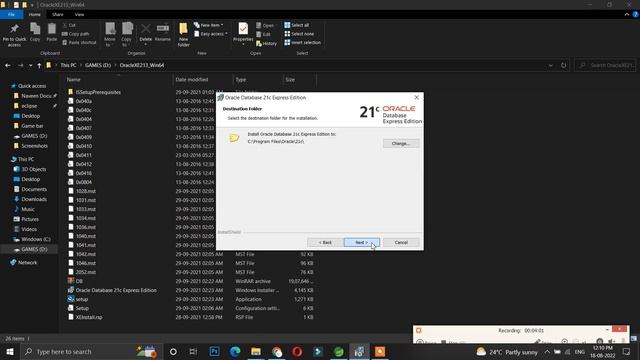Click the Back button in installer
The height and width of the screenshot is (360, 640).
pos(325,242)
